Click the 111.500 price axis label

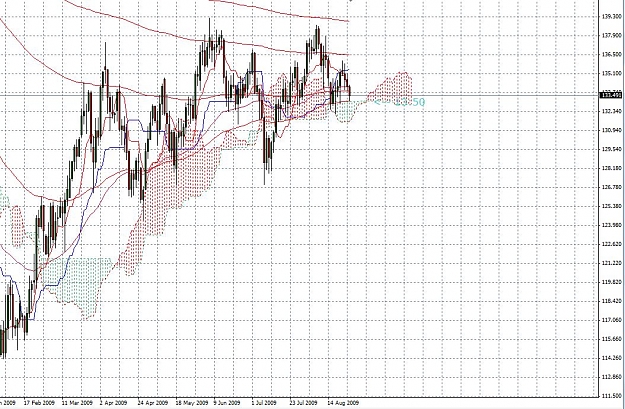pyautogui.click(x=612, y=395)
